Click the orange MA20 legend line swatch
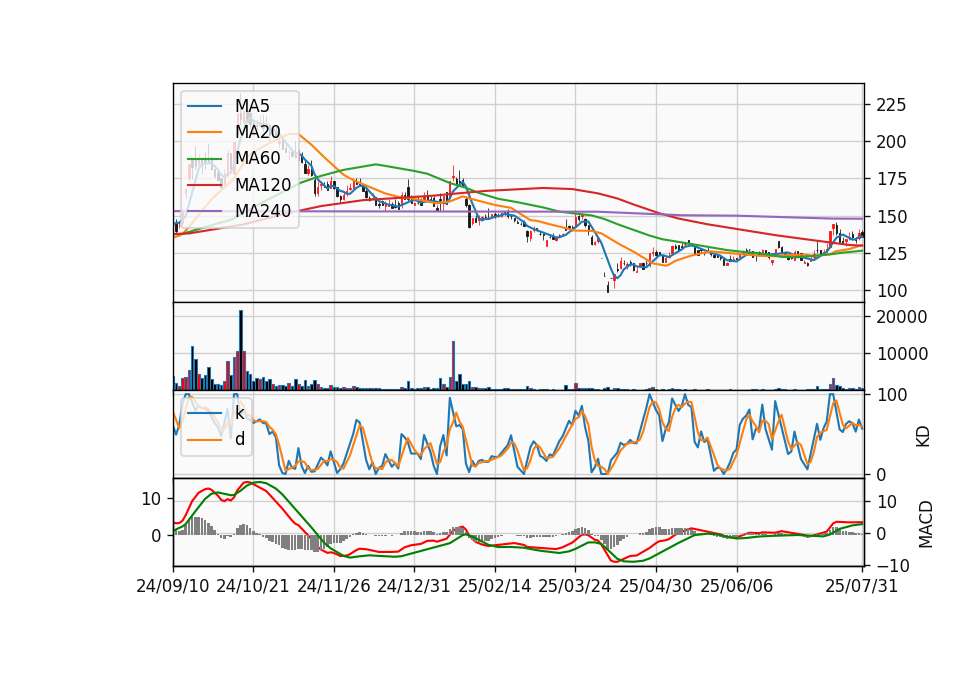The height and width of the screenshot is (690, 960). coord(204,132)
